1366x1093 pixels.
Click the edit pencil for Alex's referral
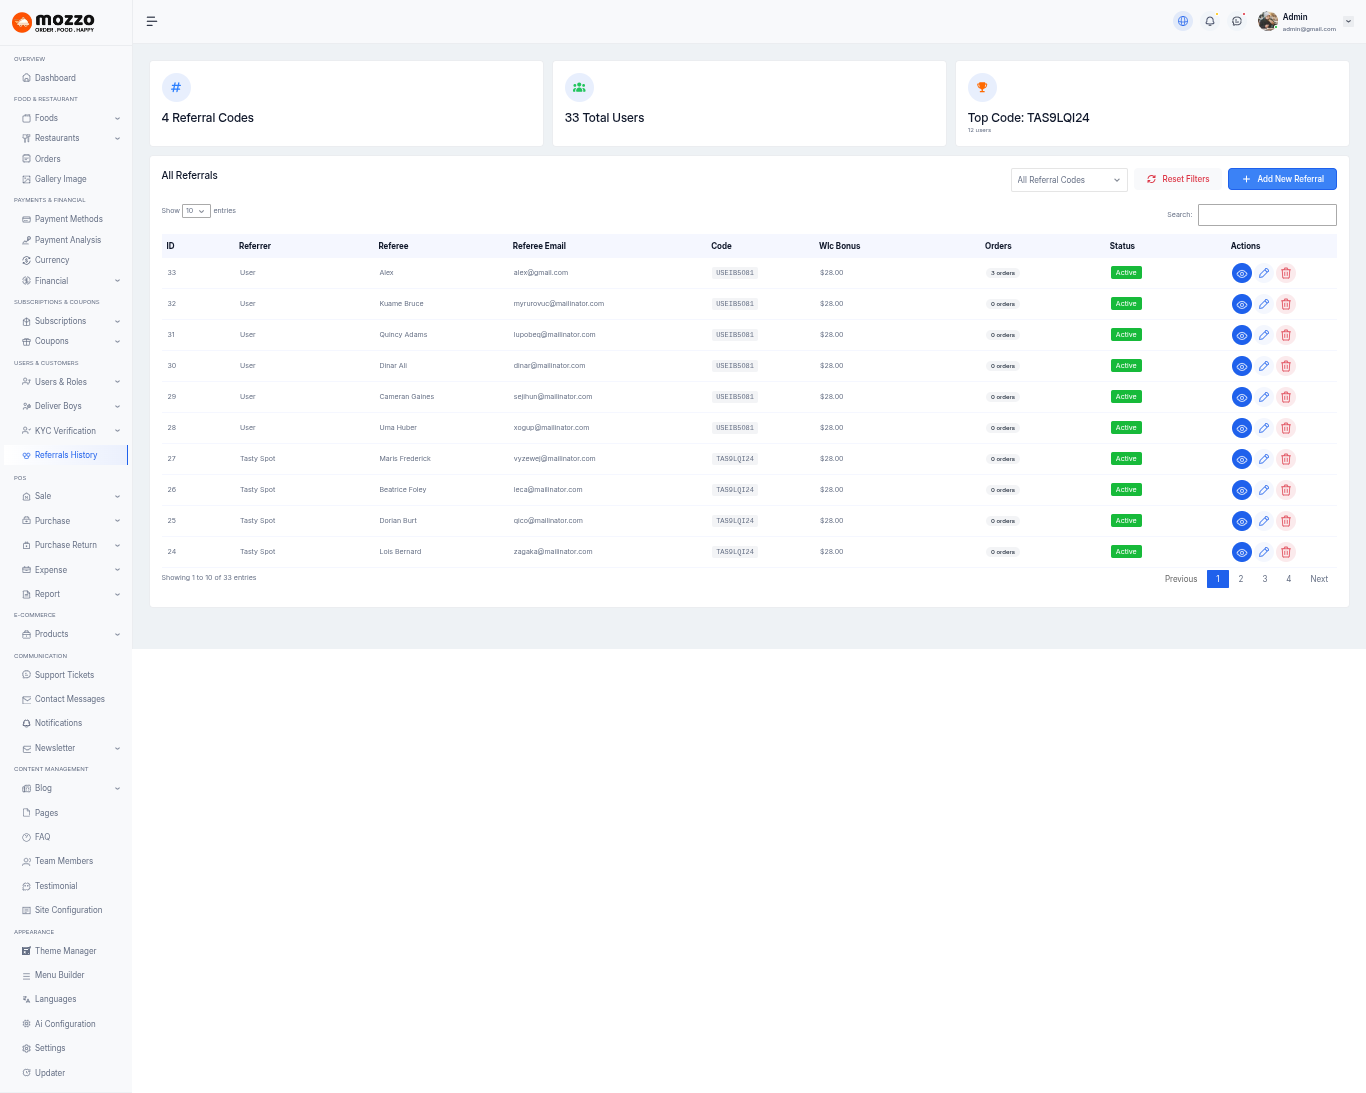tap(1264, 273)
